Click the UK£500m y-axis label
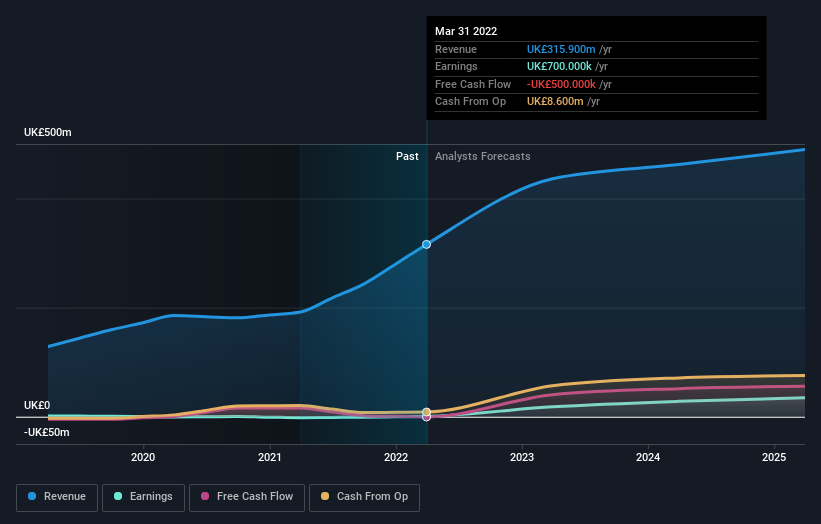Image resolution: width=821 pixels, height=524 pixels. click(x=48, y=132)
